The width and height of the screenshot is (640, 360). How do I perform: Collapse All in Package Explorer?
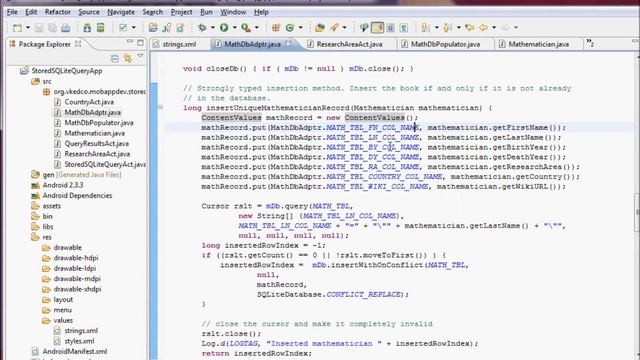(x=115, y=58)
